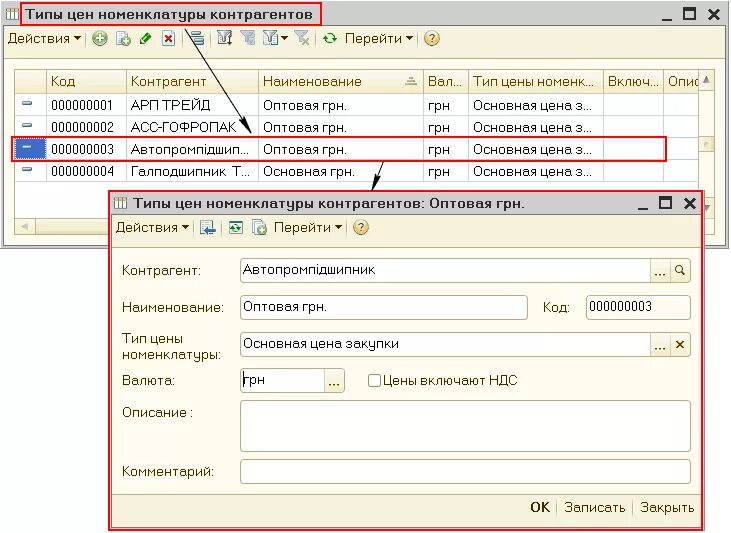Click the red X Mark for deletion icon
This screenshot has width=731, height=533.
(168, 38)
